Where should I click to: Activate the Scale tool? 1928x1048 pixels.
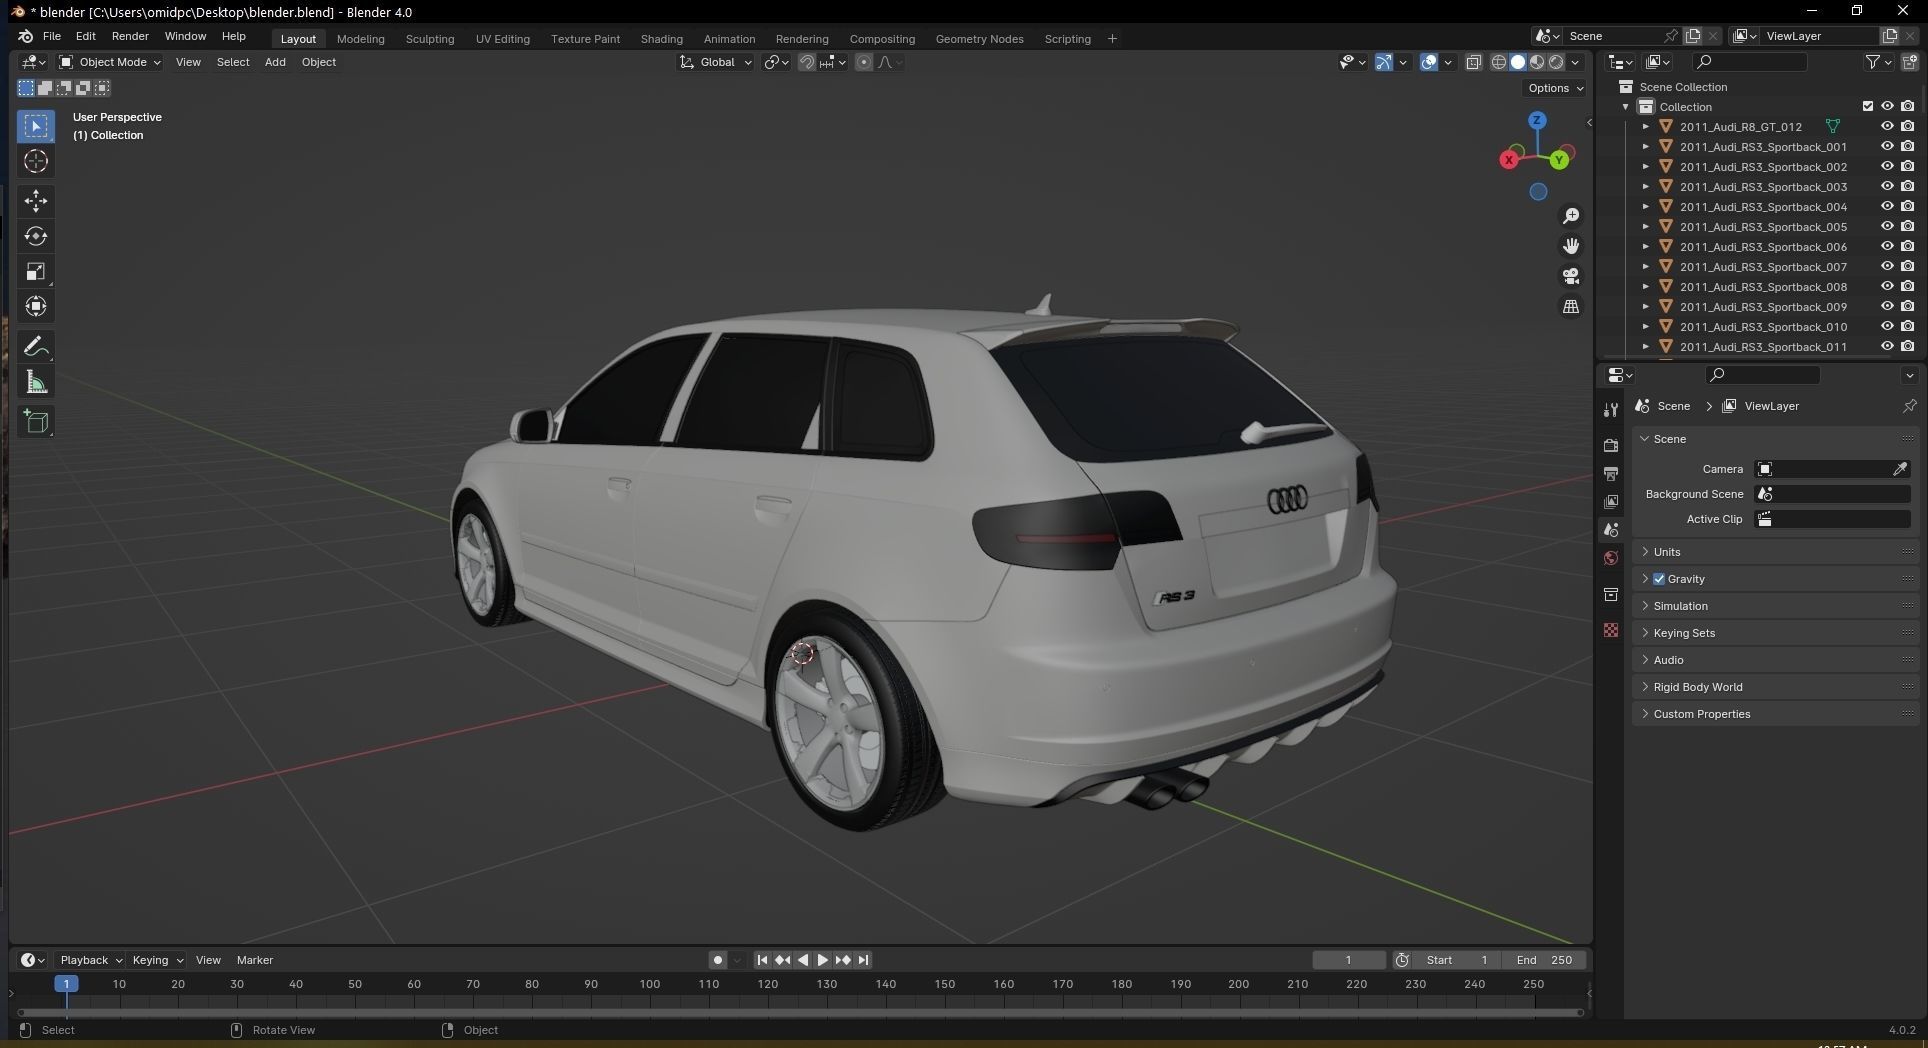point(36,272)
